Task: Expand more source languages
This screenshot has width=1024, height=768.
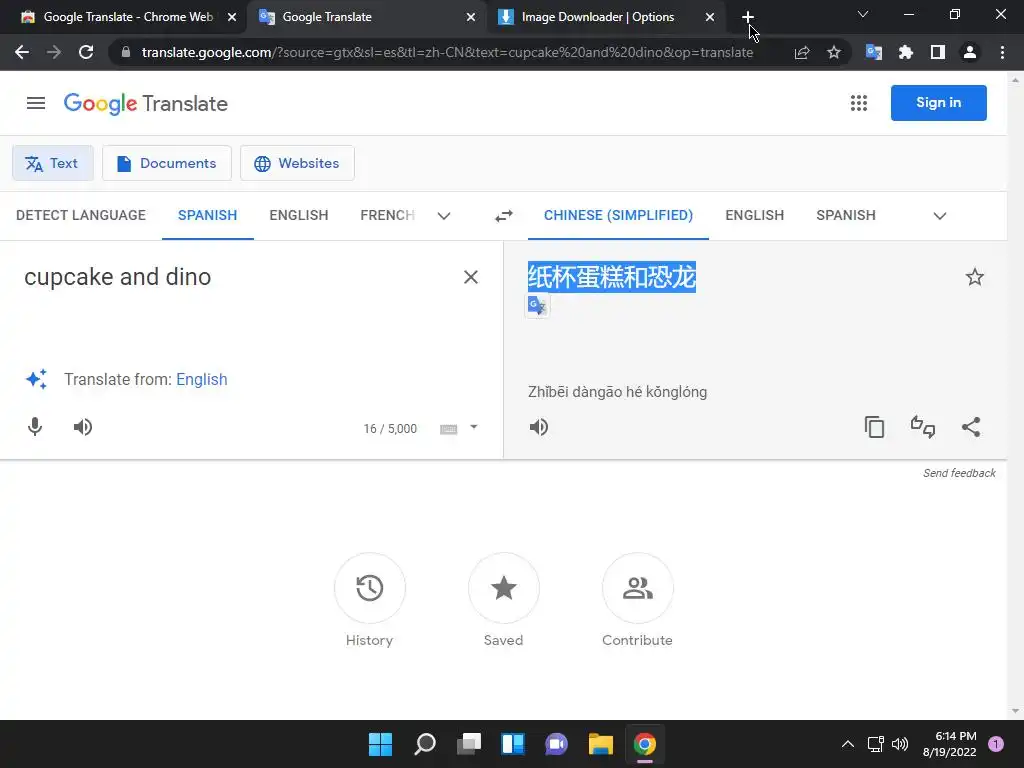Action: (444, 216)
